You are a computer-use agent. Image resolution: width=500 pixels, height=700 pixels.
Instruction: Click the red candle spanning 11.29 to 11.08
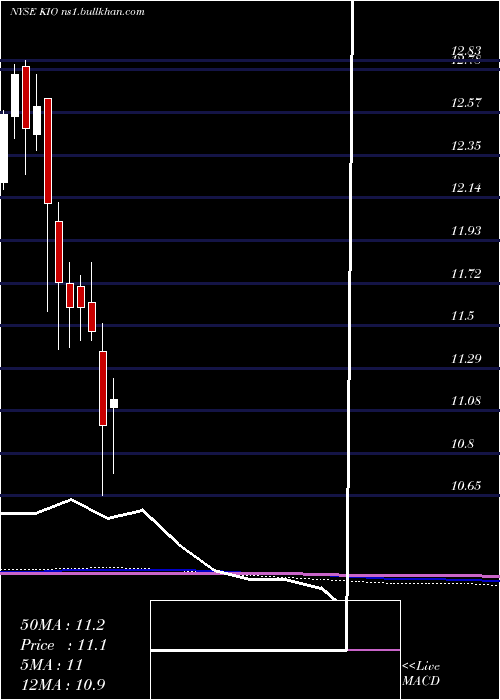click(x=103, y=388)
